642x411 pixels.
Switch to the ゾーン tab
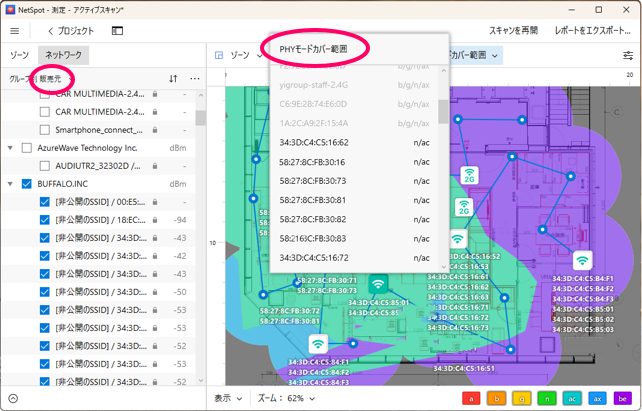tap(19, 56)
